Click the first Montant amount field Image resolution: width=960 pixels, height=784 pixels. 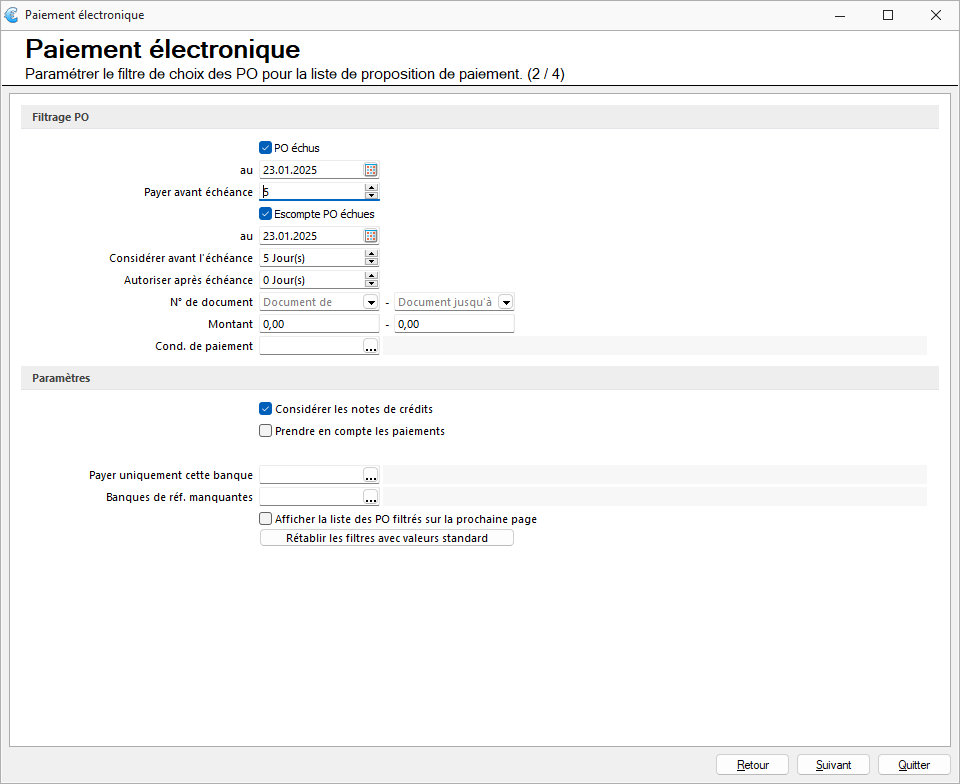point(319,324)
